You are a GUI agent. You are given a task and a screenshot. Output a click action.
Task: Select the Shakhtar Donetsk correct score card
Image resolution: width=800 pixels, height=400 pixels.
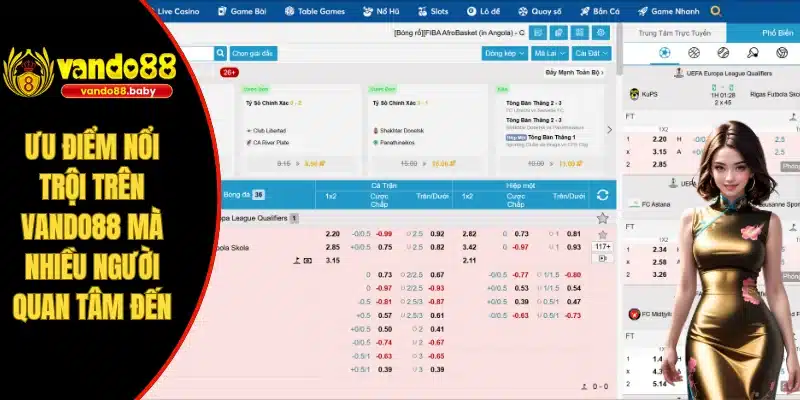tap(428, 130)
